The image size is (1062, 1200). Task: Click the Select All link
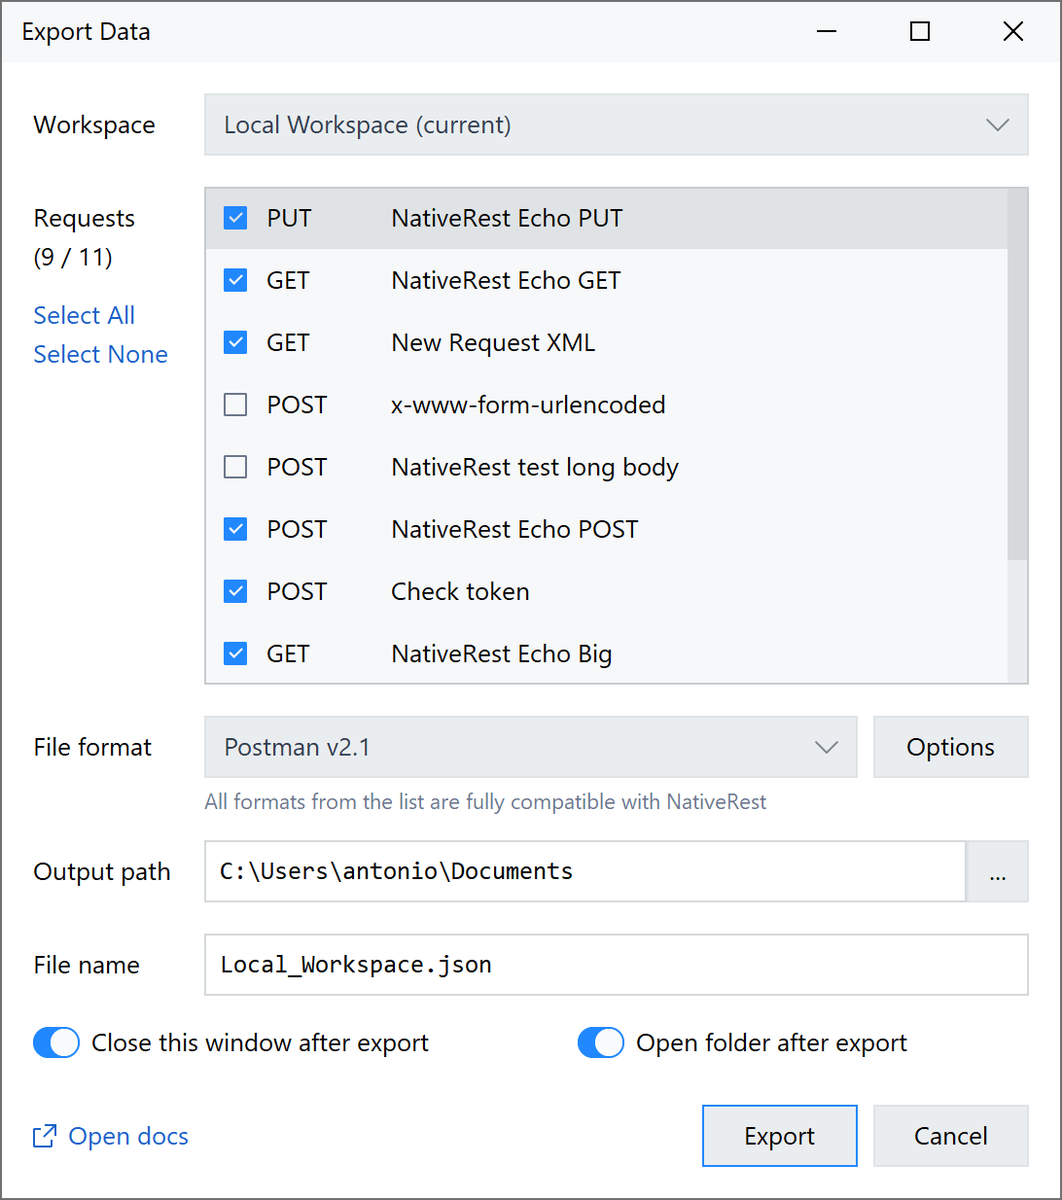84,315
